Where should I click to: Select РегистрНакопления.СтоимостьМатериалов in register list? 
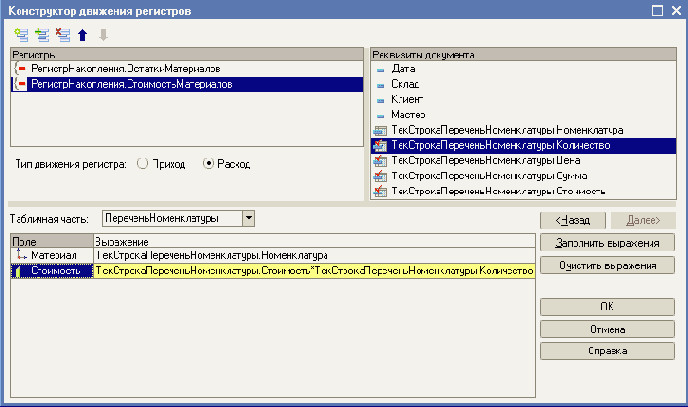[x=132, y=84]
